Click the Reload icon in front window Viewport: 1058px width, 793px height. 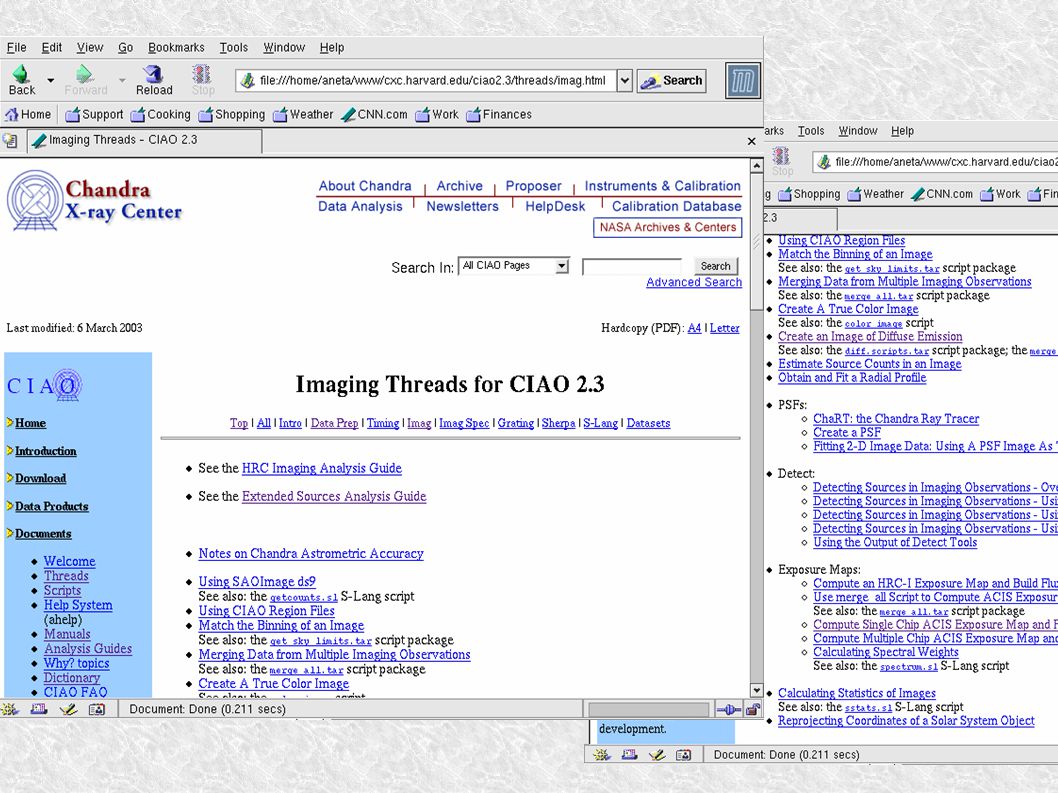(154, 74)
